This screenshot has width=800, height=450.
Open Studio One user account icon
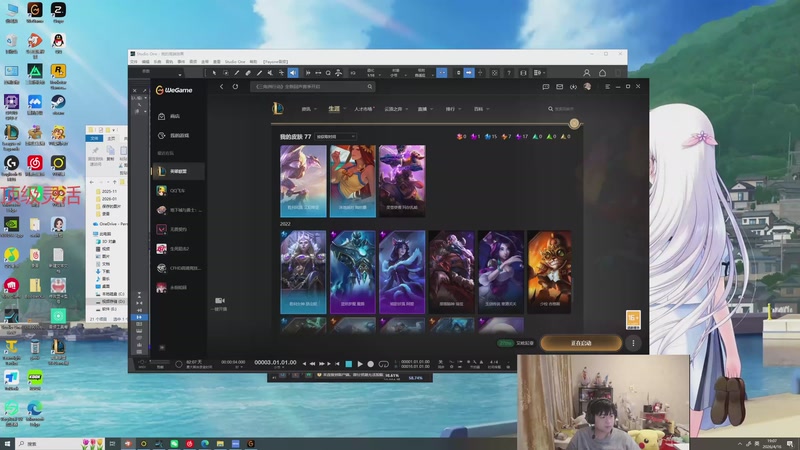587,73
